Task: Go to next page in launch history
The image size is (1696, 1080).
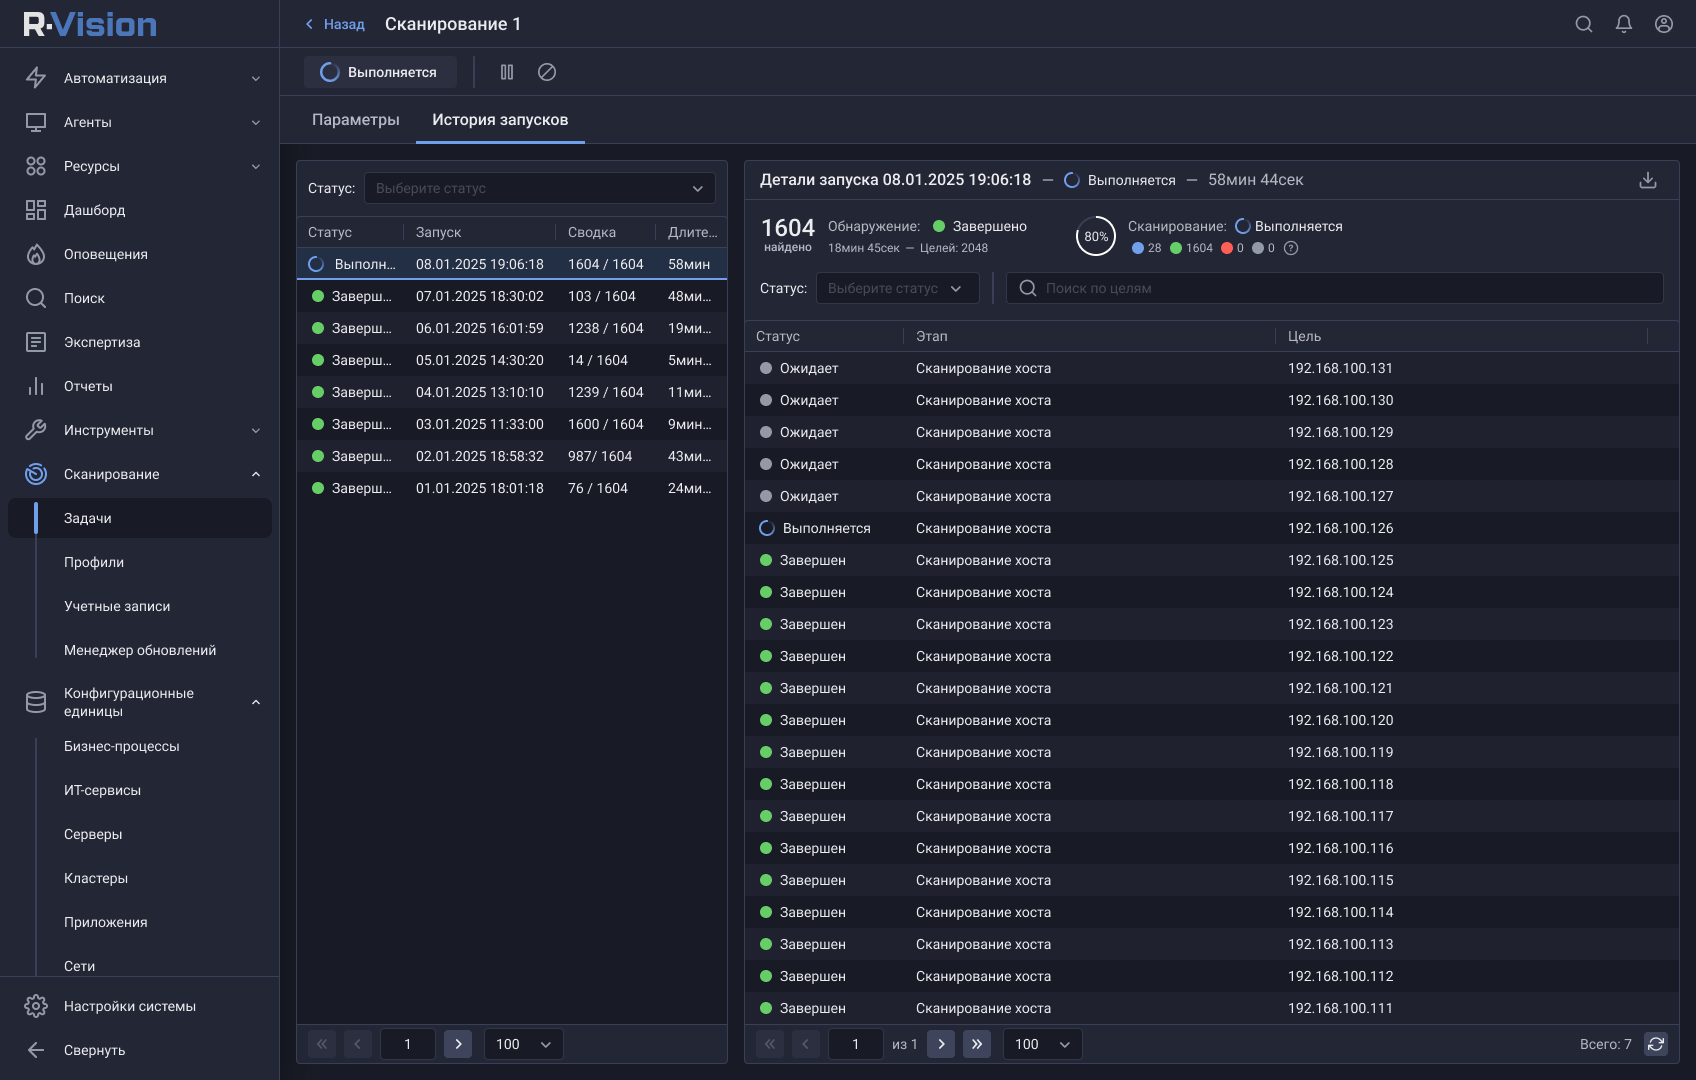Action: pos(458,1044)
